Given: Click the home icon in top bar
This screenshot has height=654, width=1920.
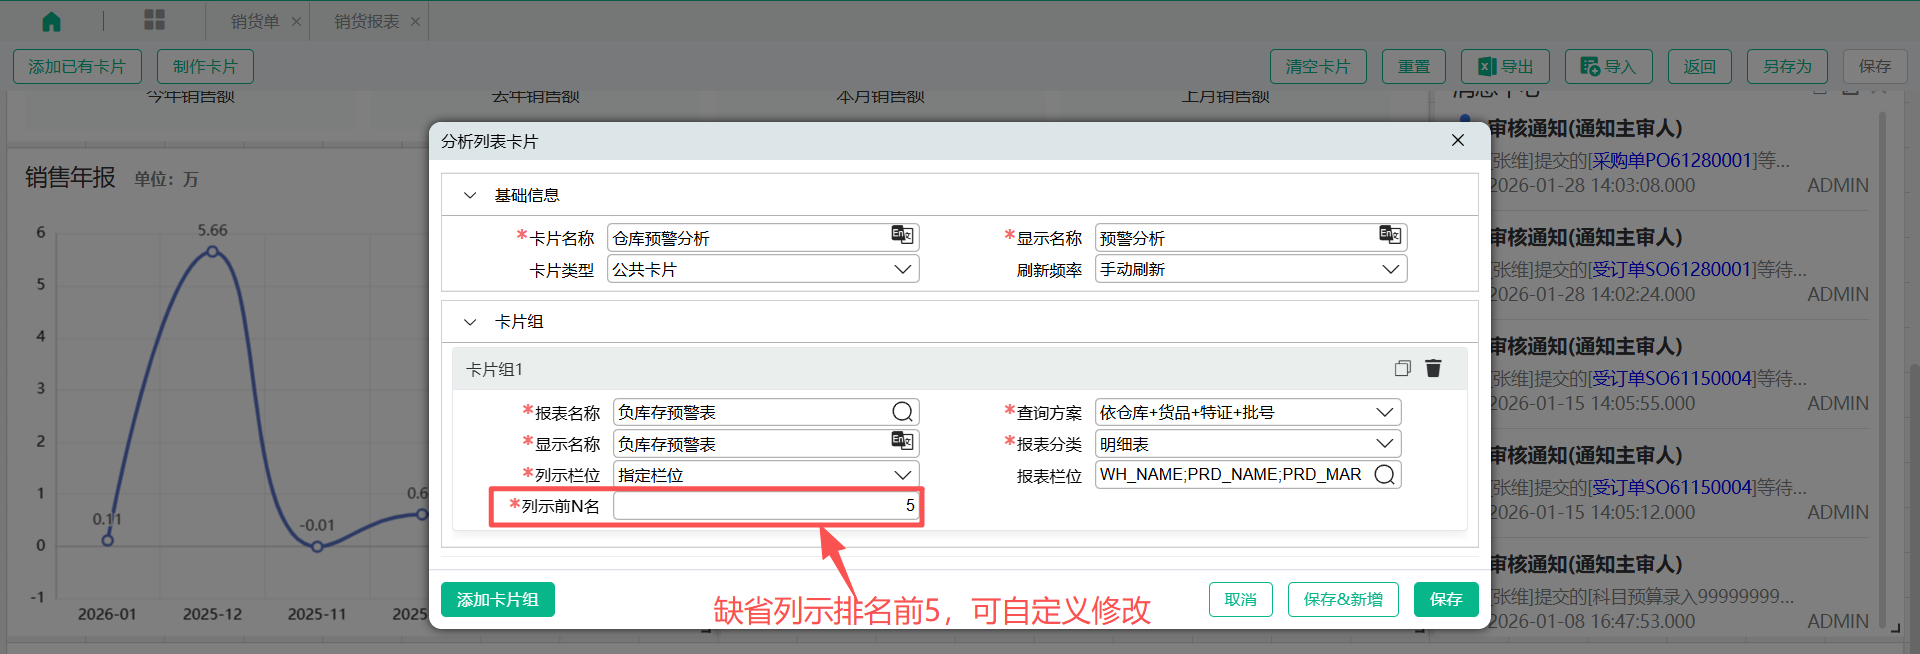Looking at the screenshot, I should click(51, 21).
